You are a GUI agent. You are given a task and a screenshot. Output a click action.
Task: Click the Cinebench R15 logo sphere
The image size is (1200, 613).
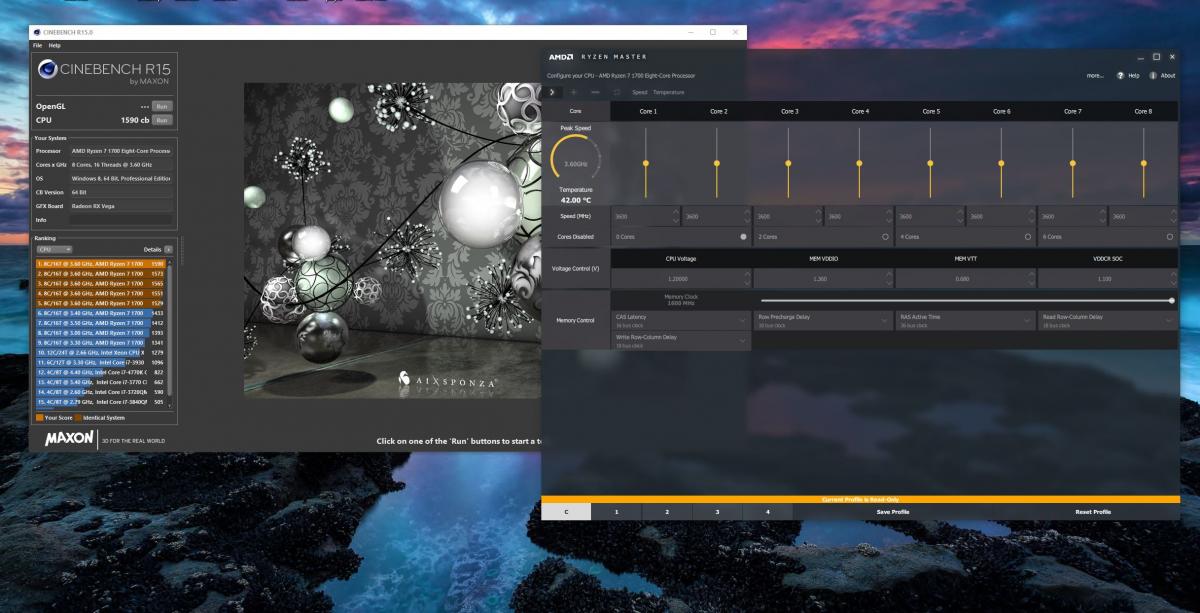point(48,69)
